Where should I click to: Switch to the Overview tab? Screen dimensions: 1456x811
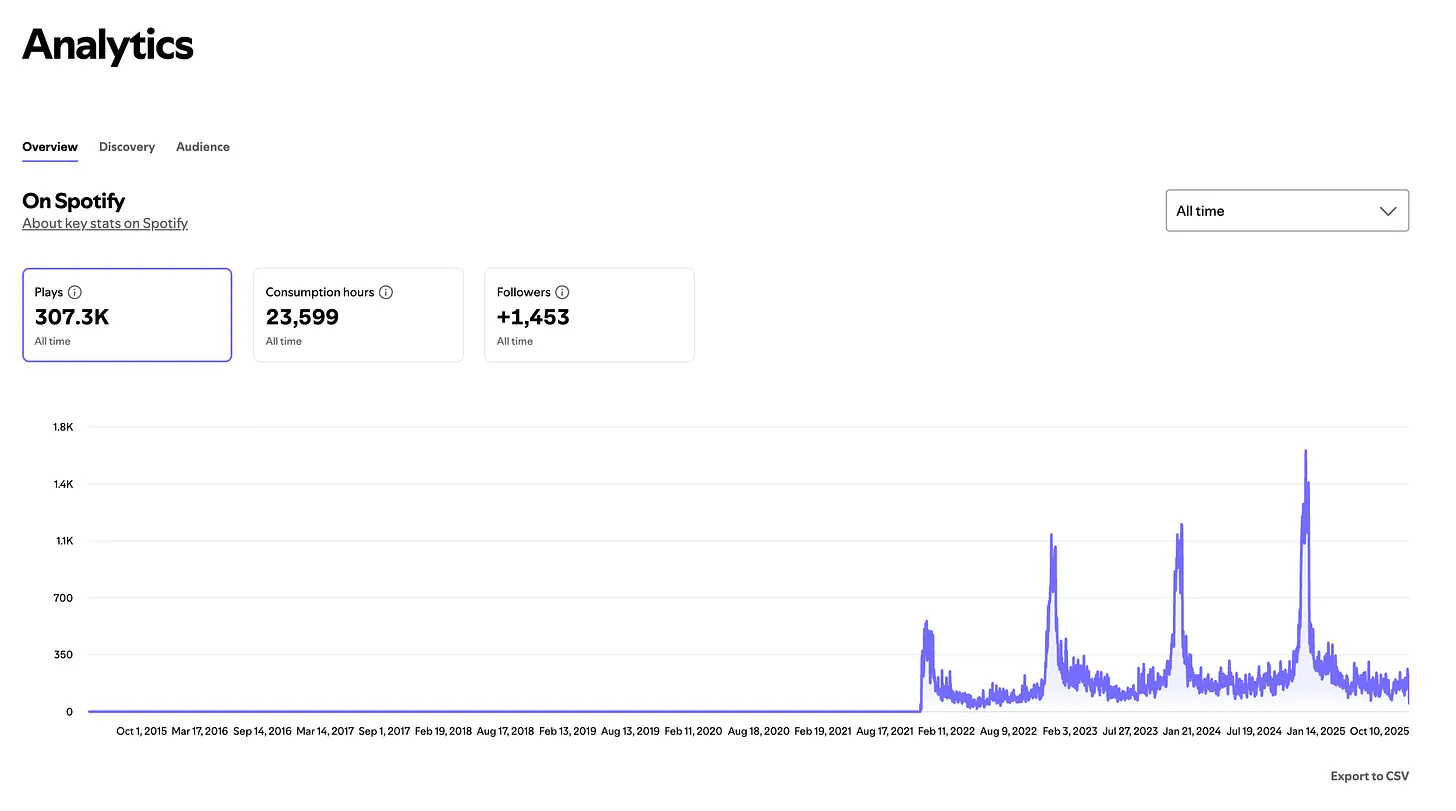click(x=50, y=147)
